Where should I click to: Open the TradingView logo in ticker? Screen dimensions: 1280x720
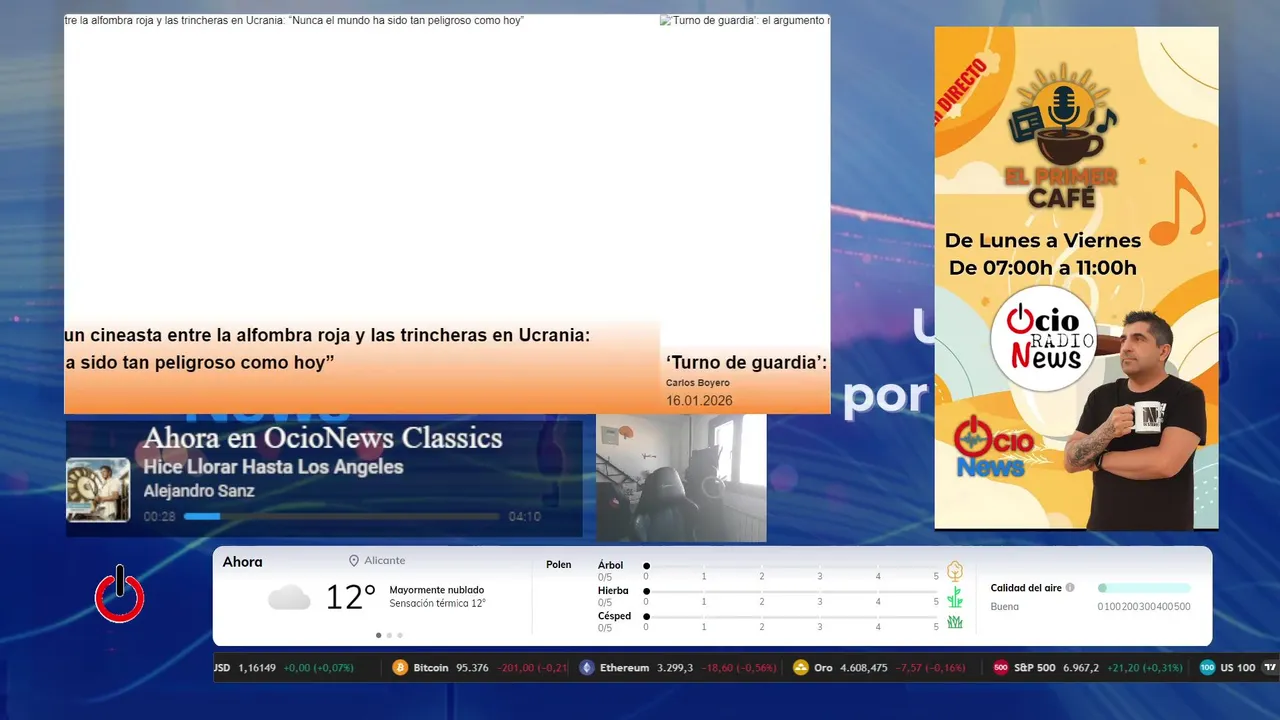click(1271, 667)
